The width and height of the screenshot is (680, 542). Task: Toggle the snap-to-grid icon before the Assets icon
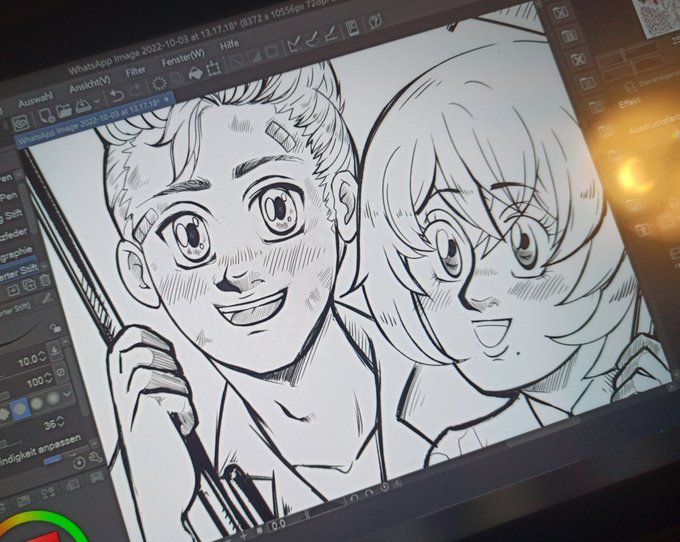pos(330,33)
